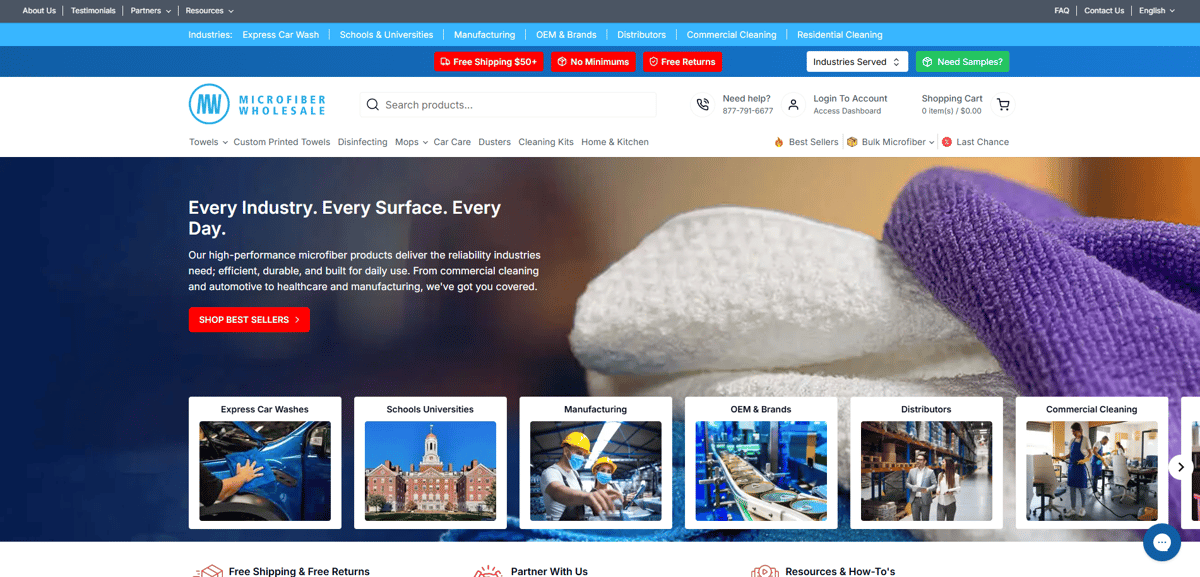Click the next arrow on industry carousel
Image resolution: width=1200 pixels, height=577 pixels.
[1181, 466]
